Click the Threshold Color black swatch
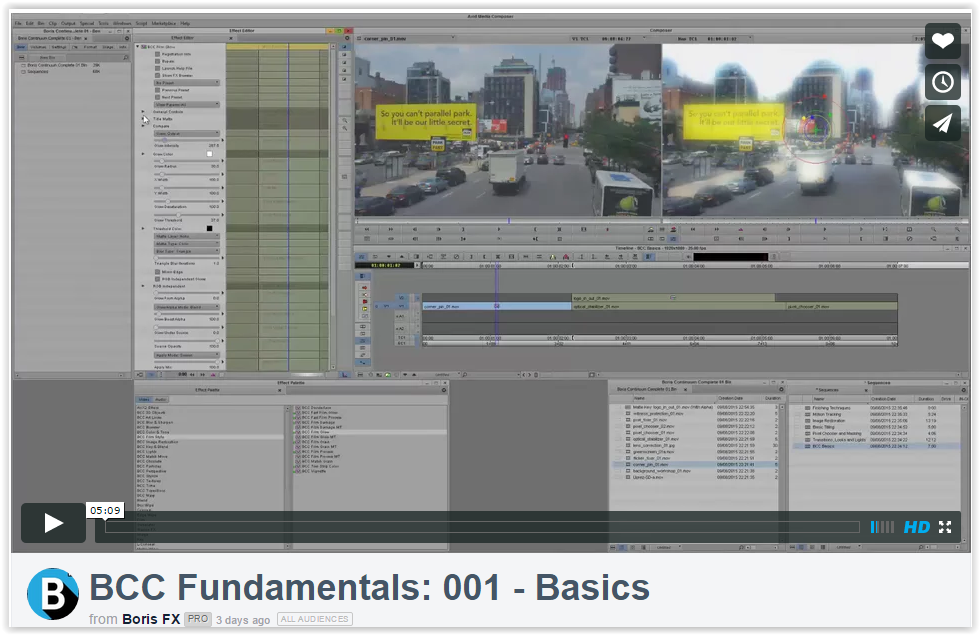 (209, 228)
